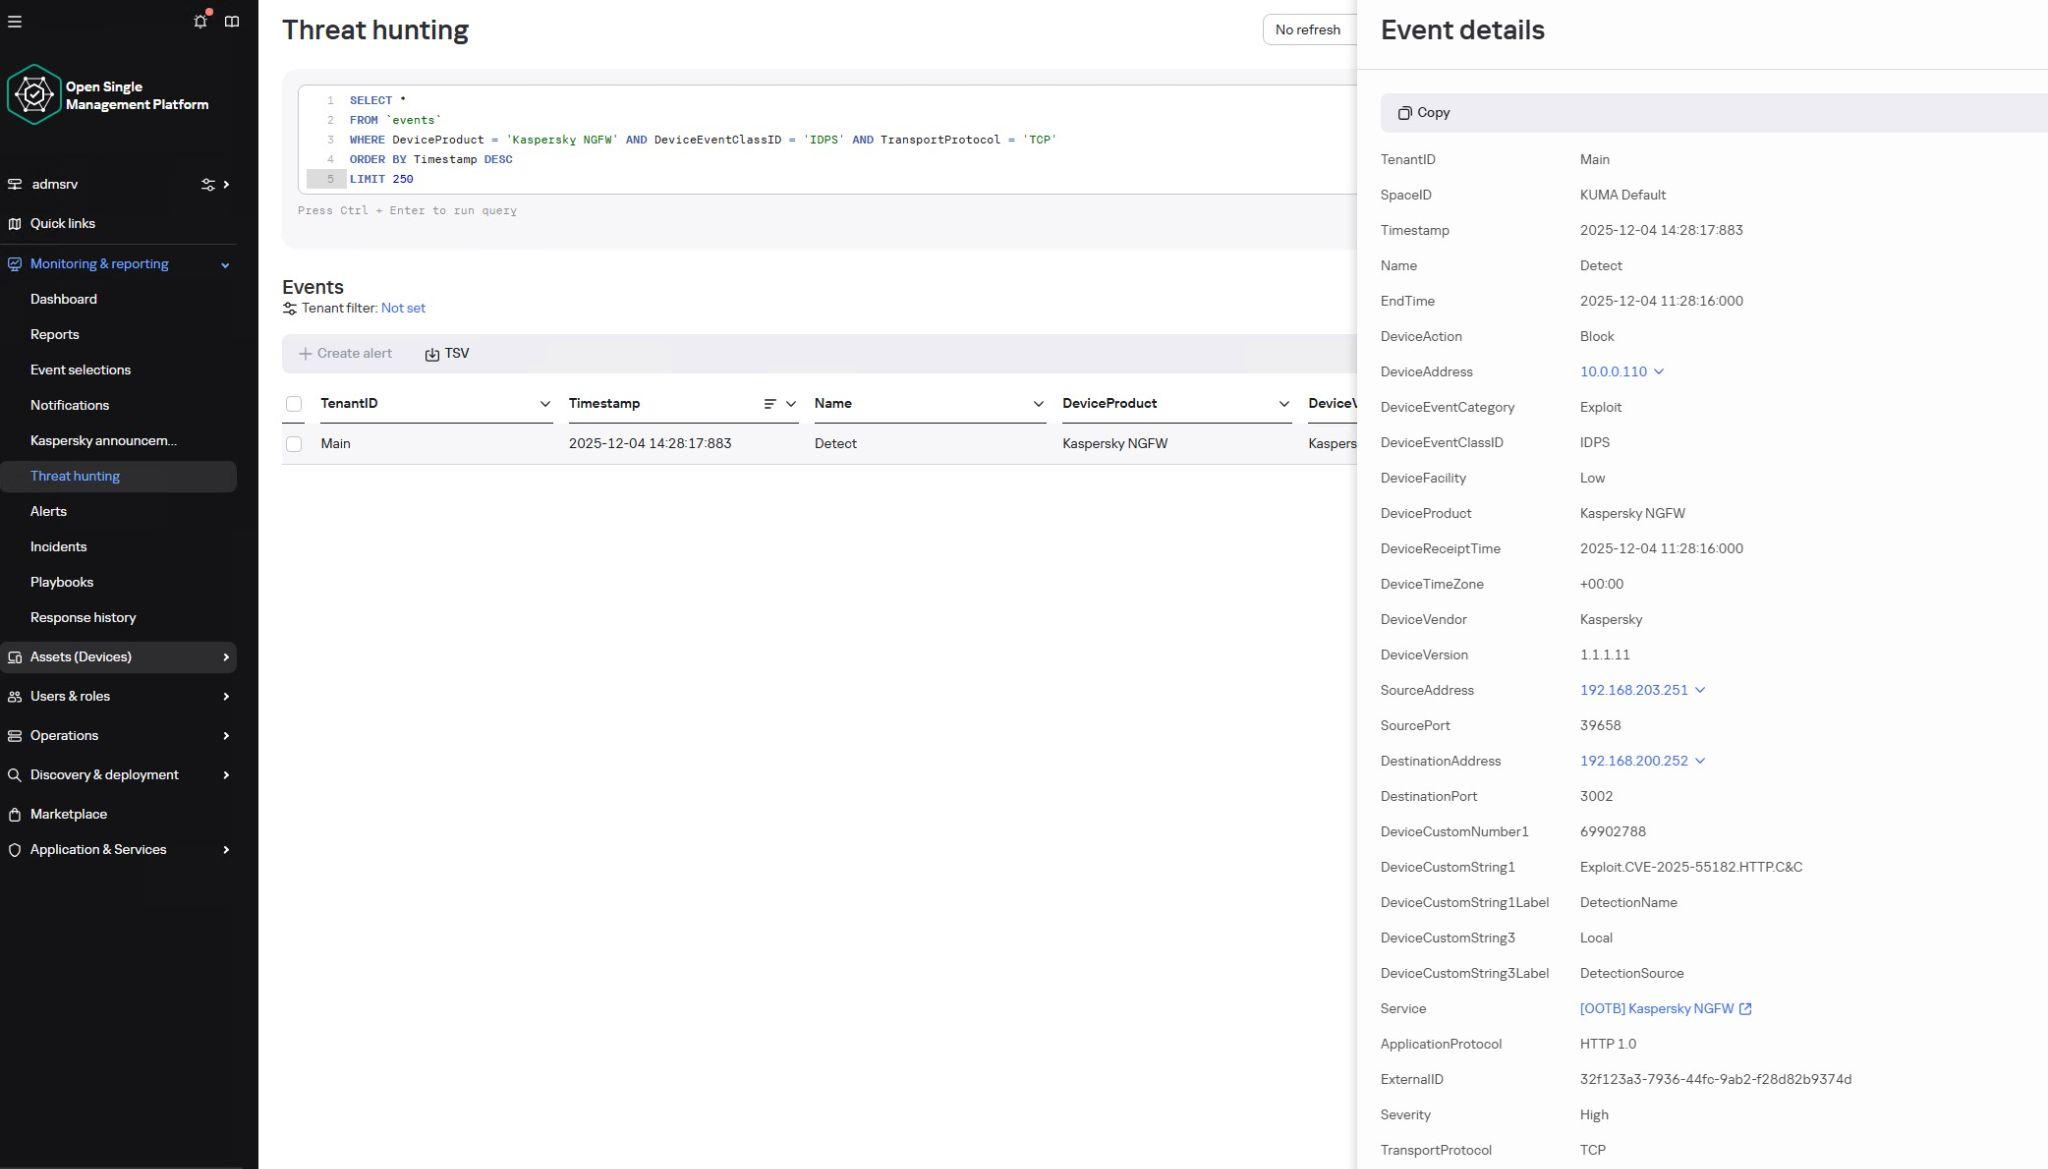Export events using the TSV download icon

[x=431, y=353]
